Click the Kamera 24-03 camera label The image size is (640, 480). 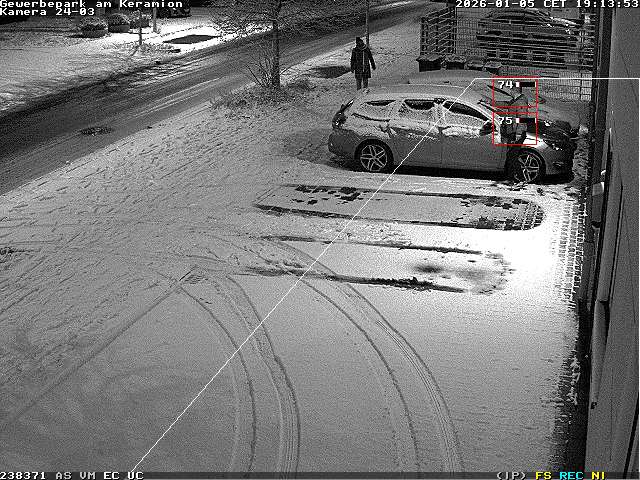tap(47, 12)
